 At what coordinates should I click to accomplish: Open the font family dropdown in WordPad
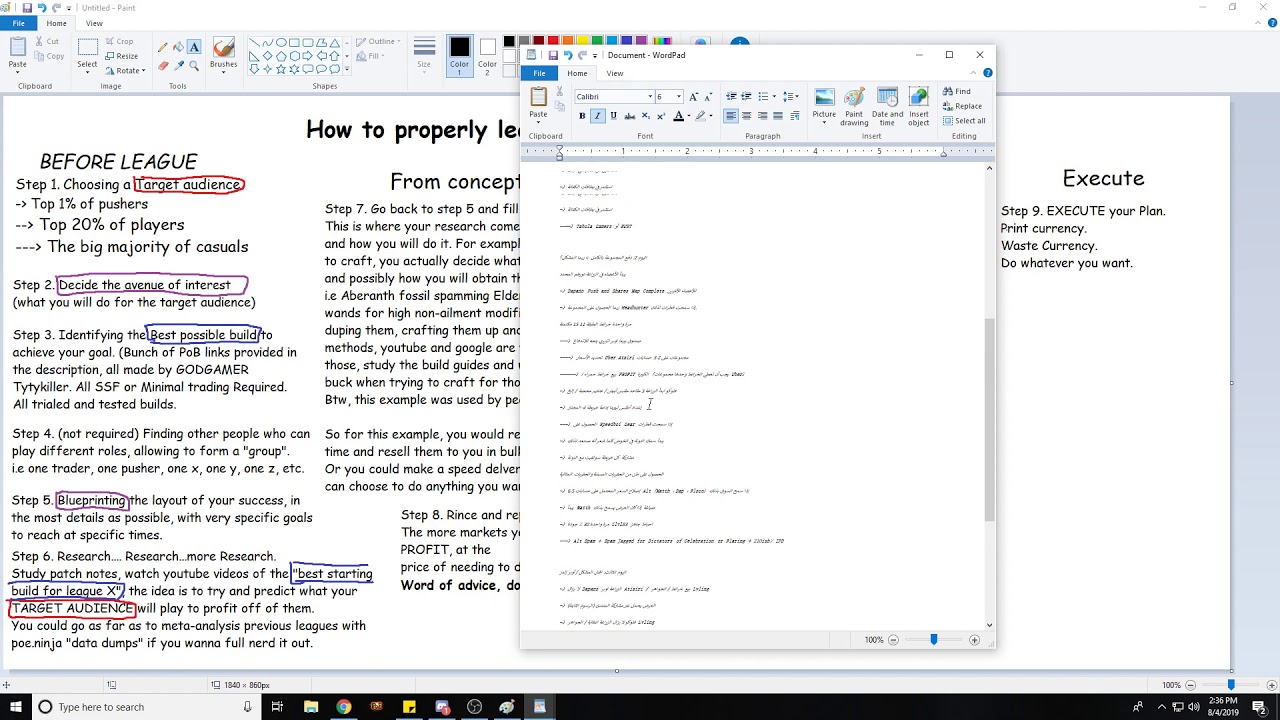point(649,96)
